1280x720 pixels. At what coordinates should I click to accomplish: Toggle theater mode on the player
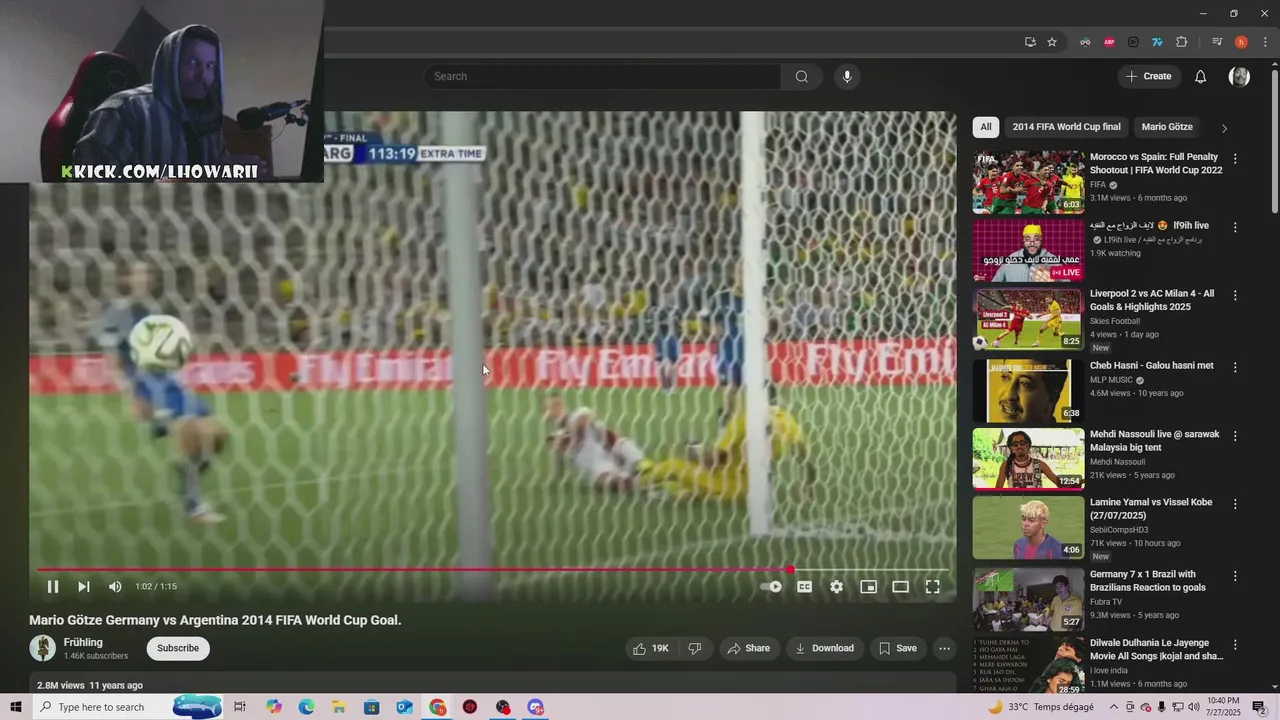[x=901, y=587]
